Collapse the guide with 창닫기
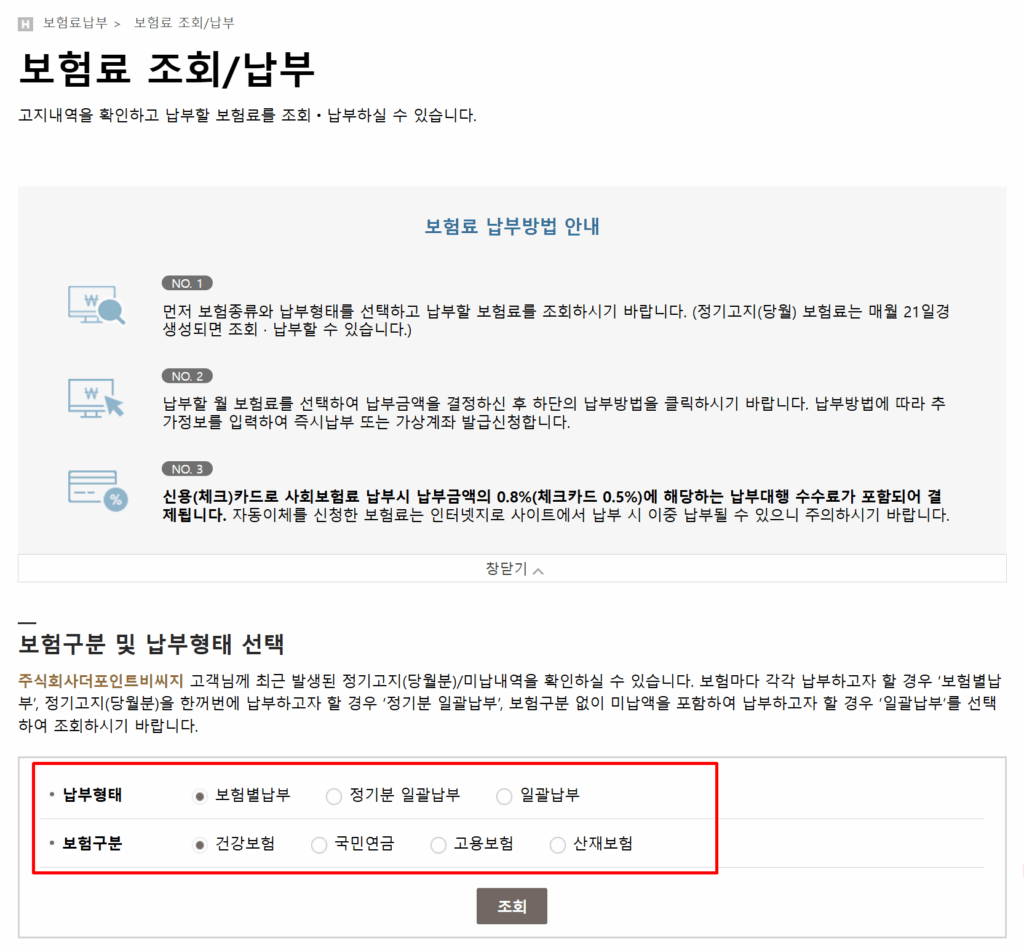The width and height of the screenshot is (1024, 947). [513, 569]
